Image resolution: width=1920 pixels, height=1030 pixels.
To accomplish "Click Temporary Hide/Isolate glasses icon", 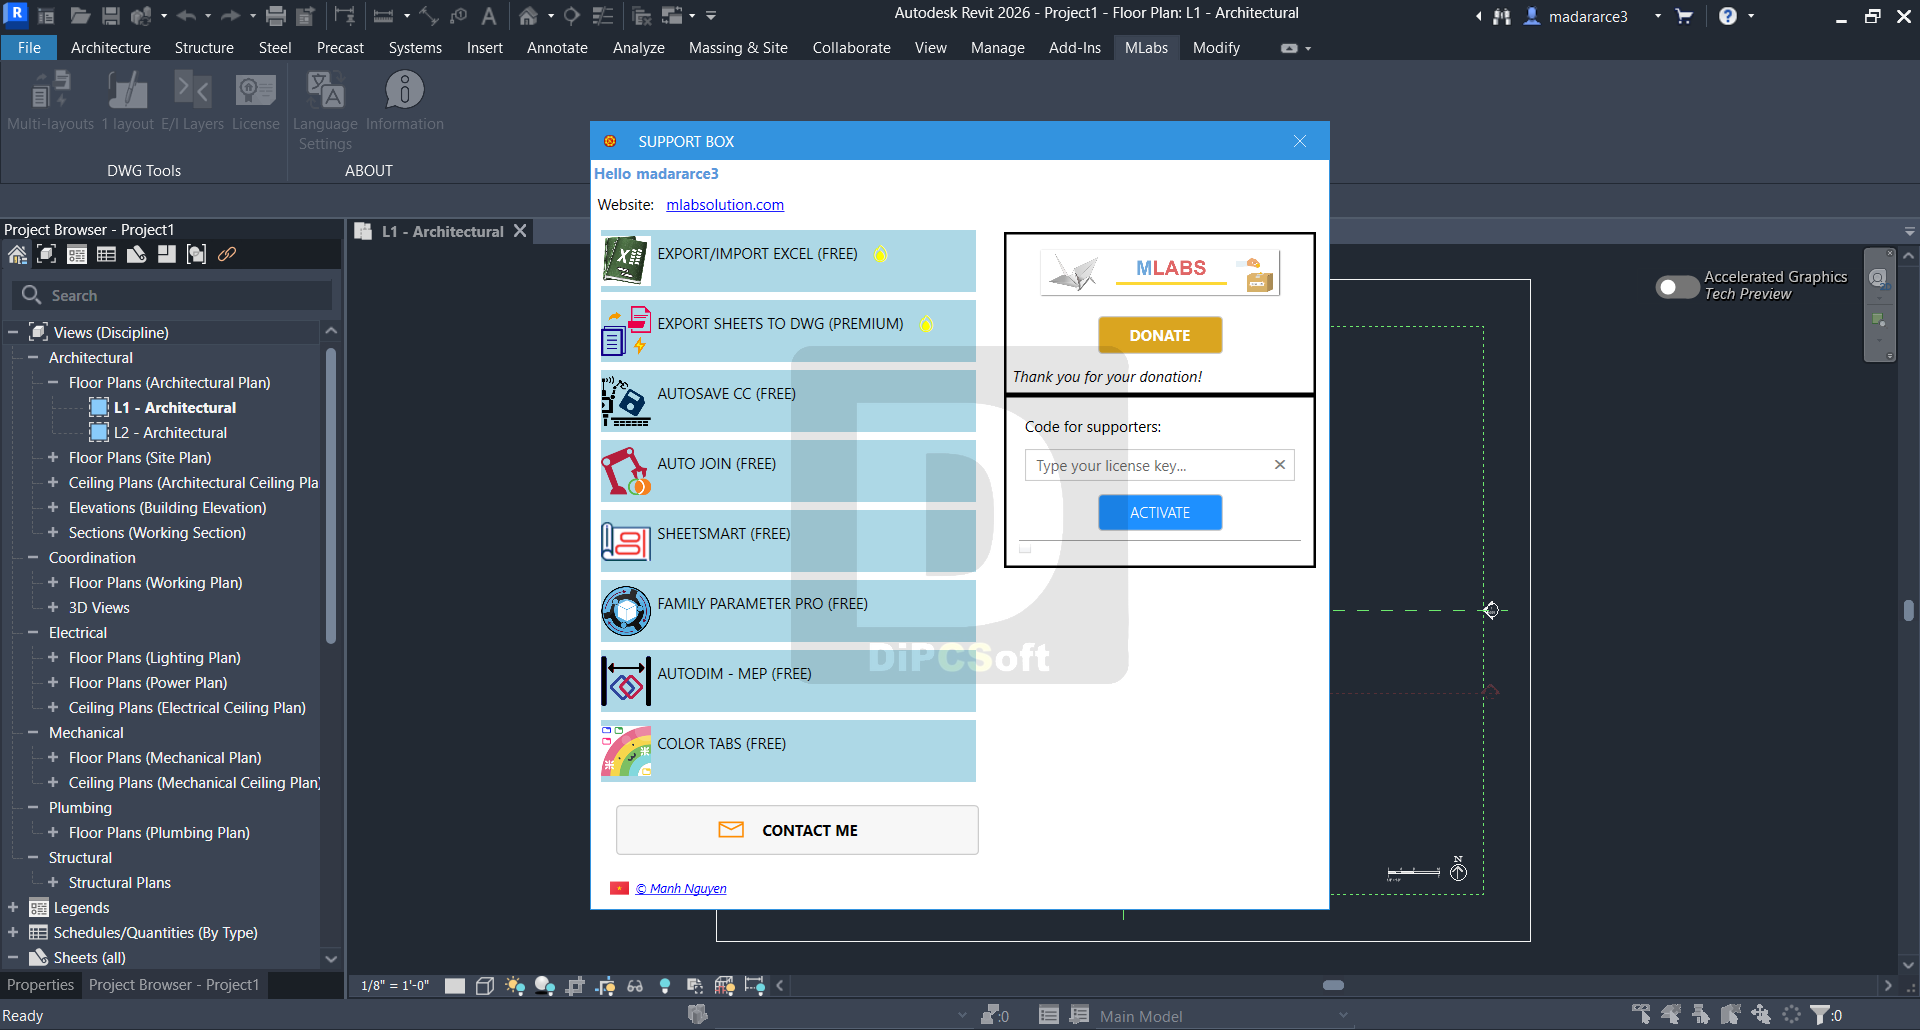I will pyautogui.click(x=635, y=986).
